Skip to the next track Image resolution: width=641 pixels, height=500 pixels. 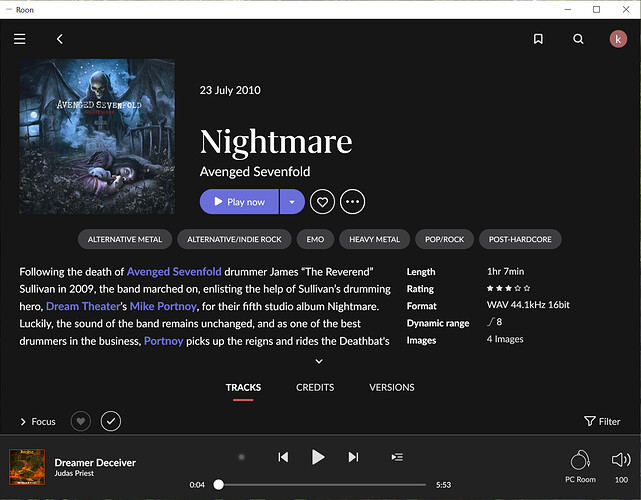click(x=354, y=457)
